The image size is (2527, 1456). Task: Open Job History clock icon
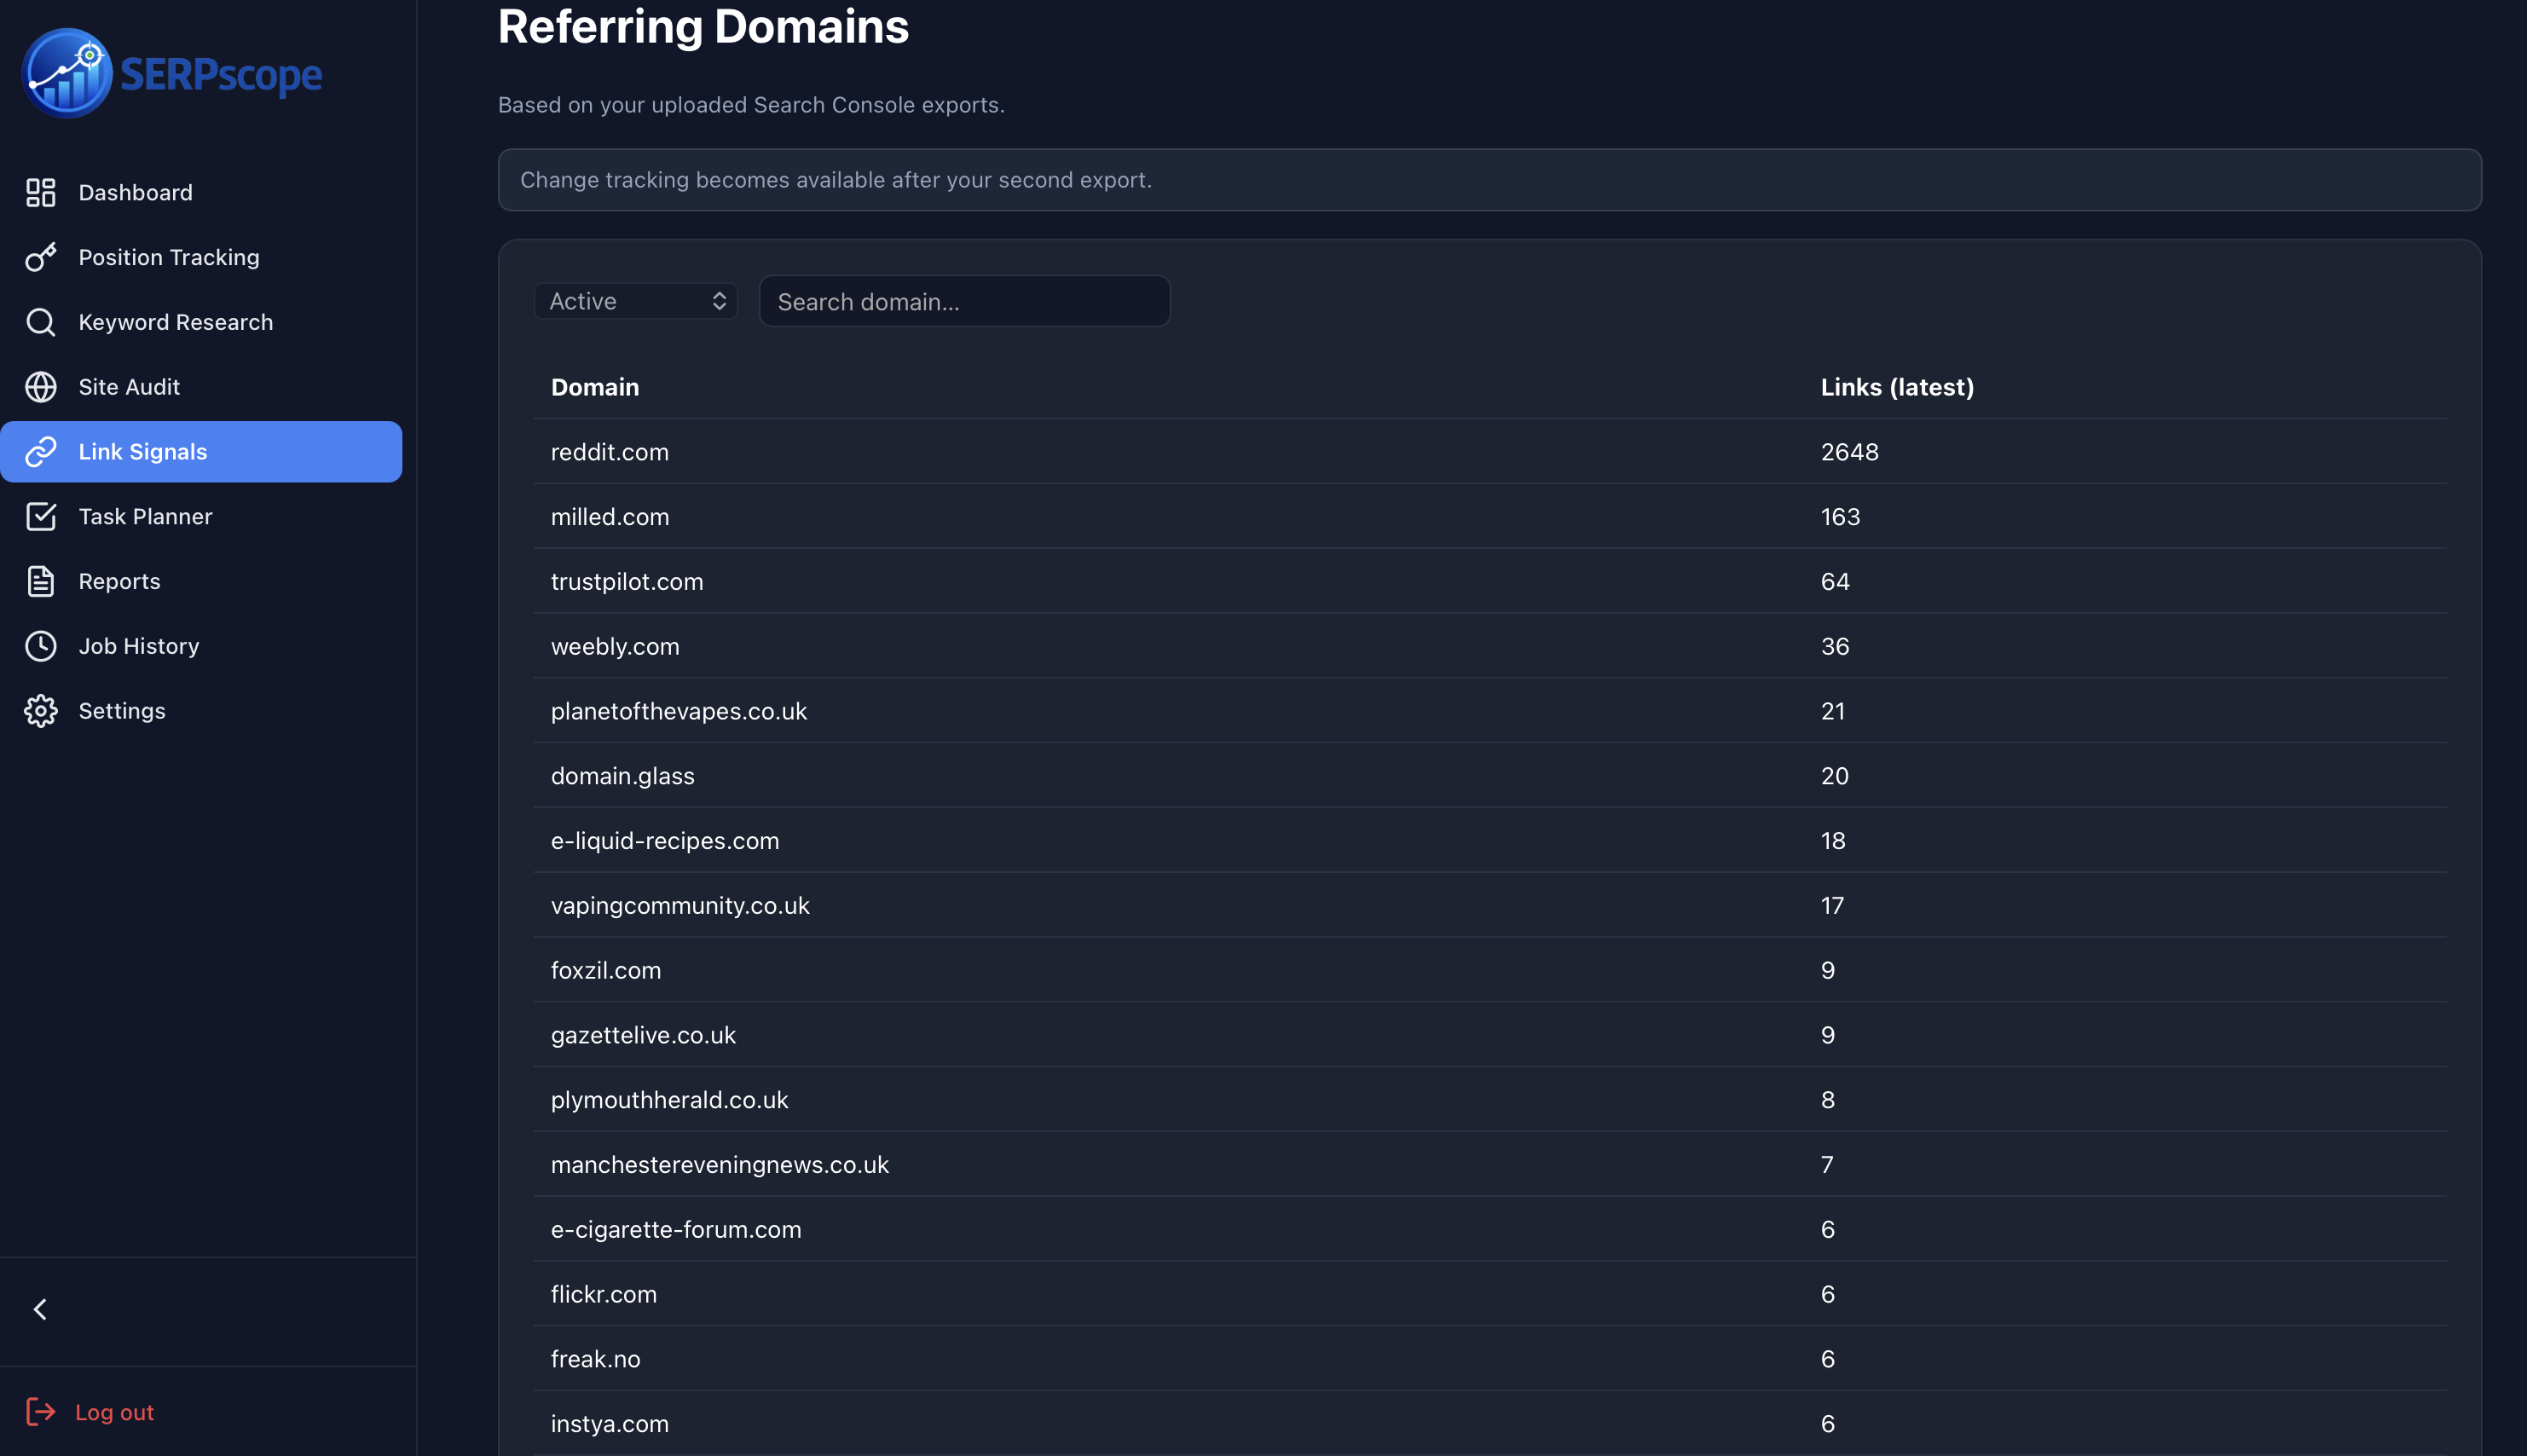pyautogui.click(x=40, y=646)
